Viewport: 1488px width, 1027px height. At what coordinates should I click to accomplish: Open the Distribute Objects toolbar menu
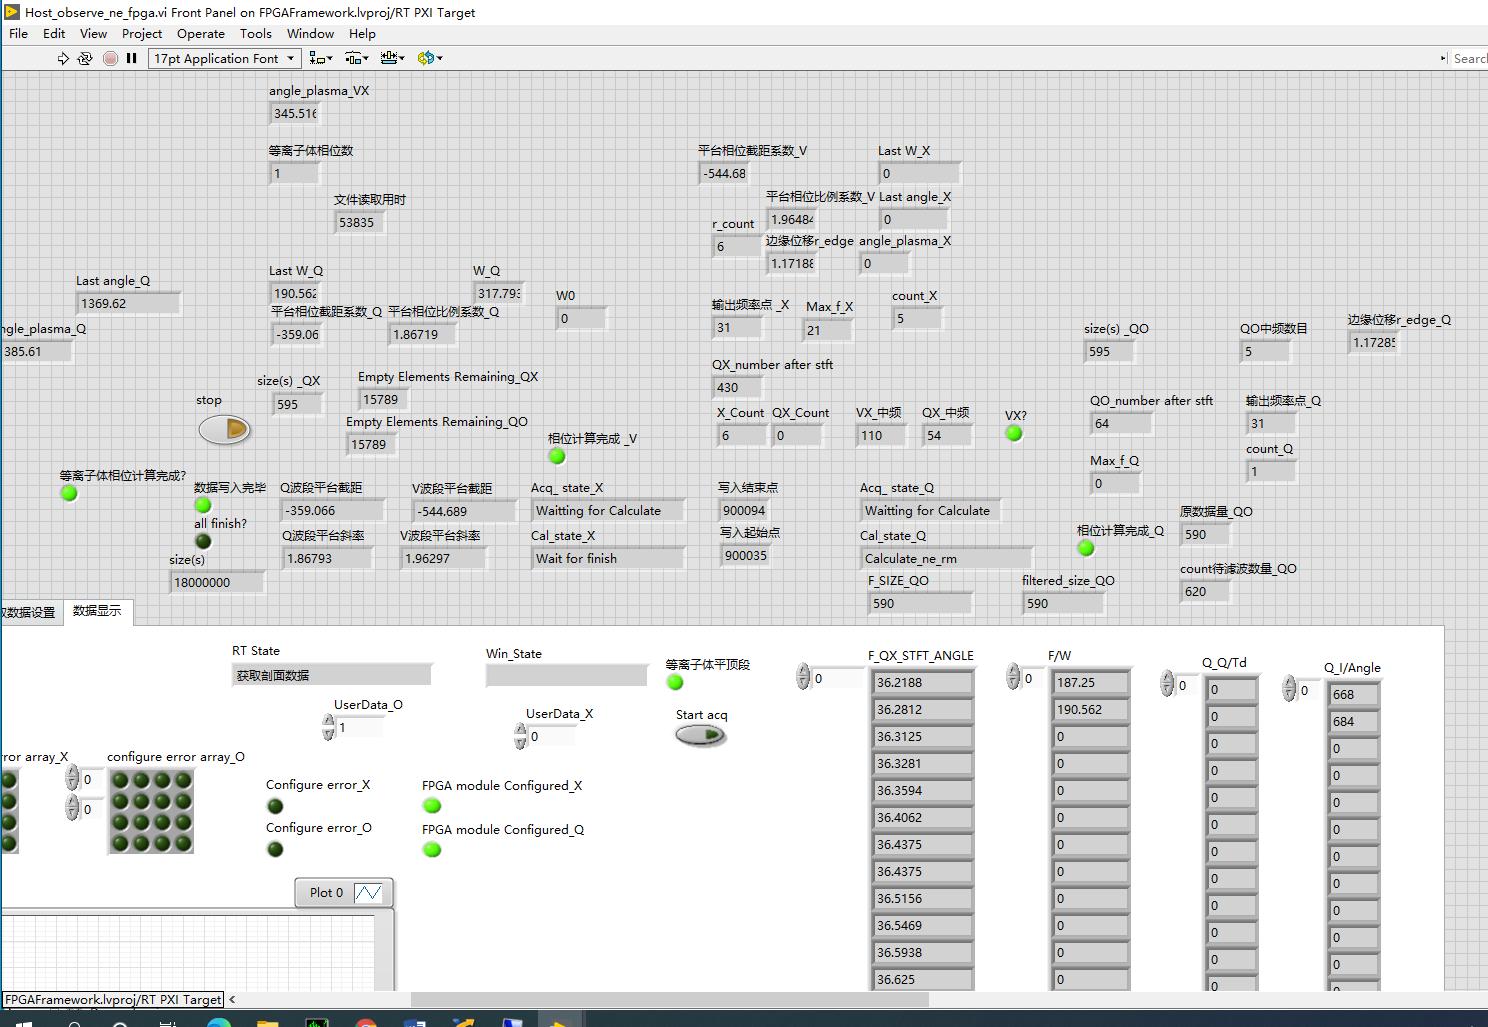pyautogui.click(x=356, y=59)
